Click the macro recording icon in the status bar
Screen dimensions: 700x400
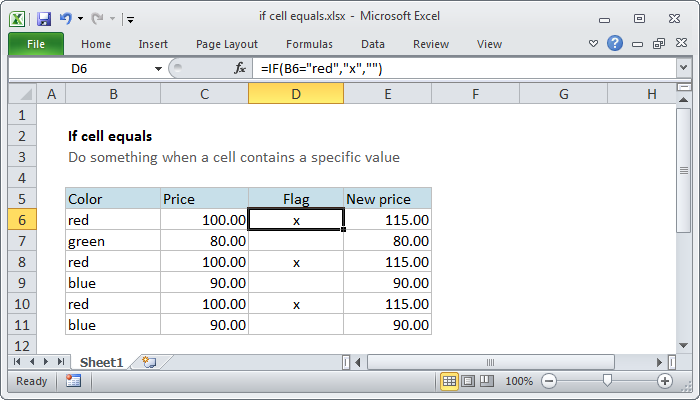tap(73, 381)
